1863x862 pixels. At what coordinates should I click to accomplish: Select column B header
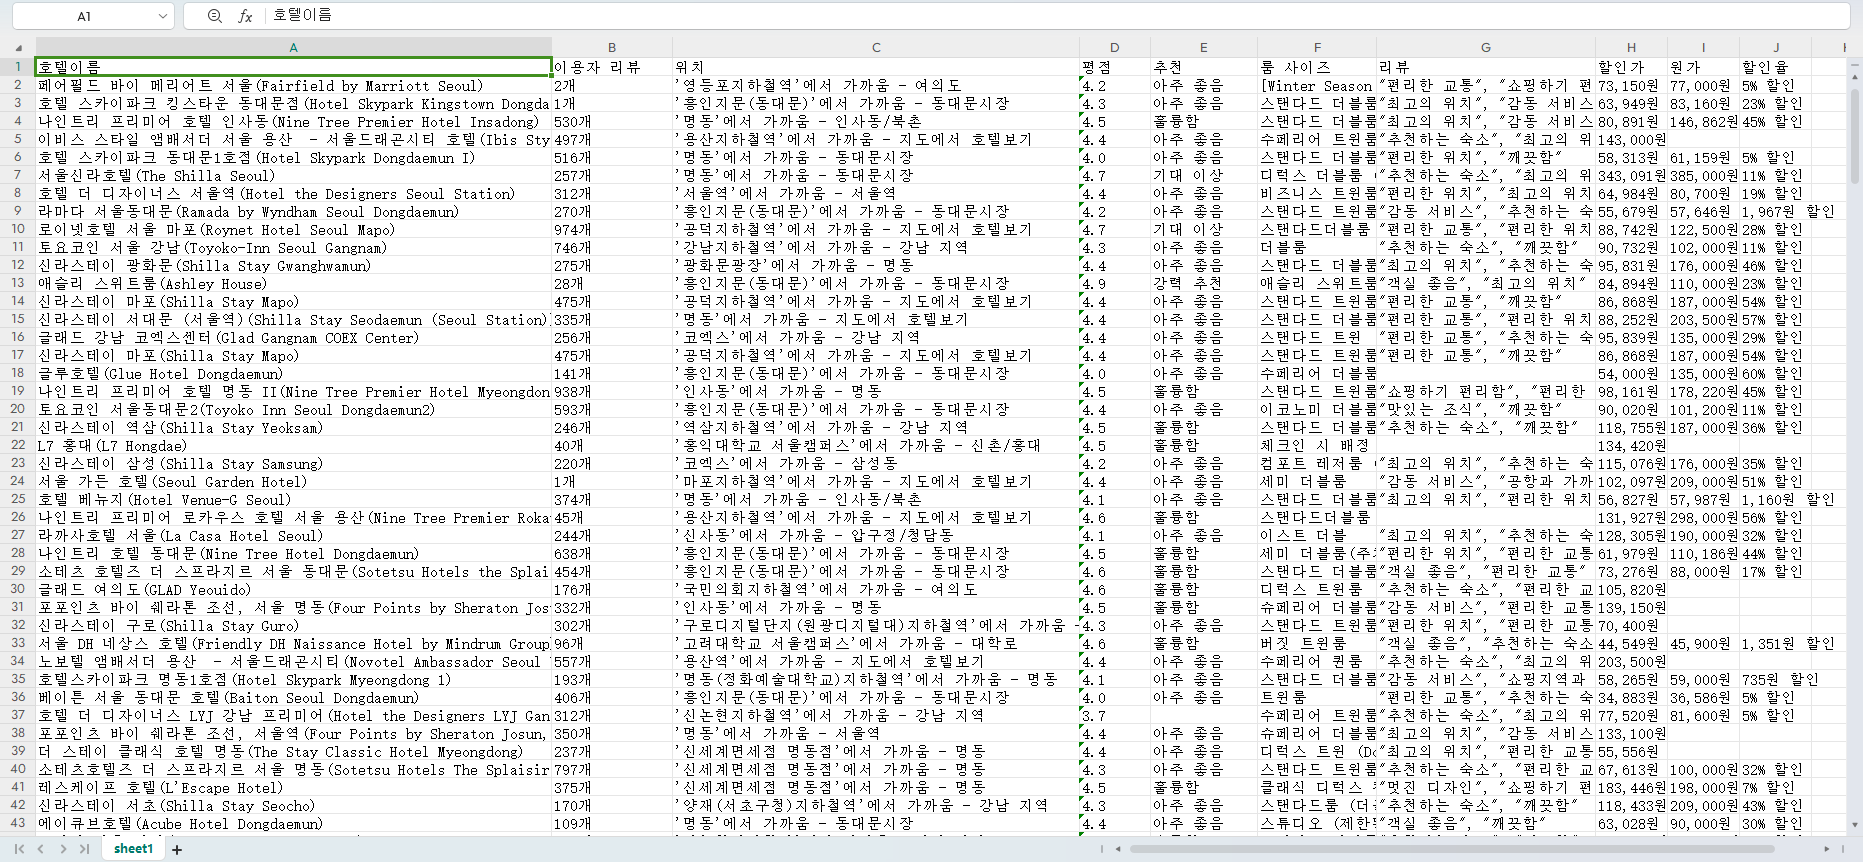(612, 47)
